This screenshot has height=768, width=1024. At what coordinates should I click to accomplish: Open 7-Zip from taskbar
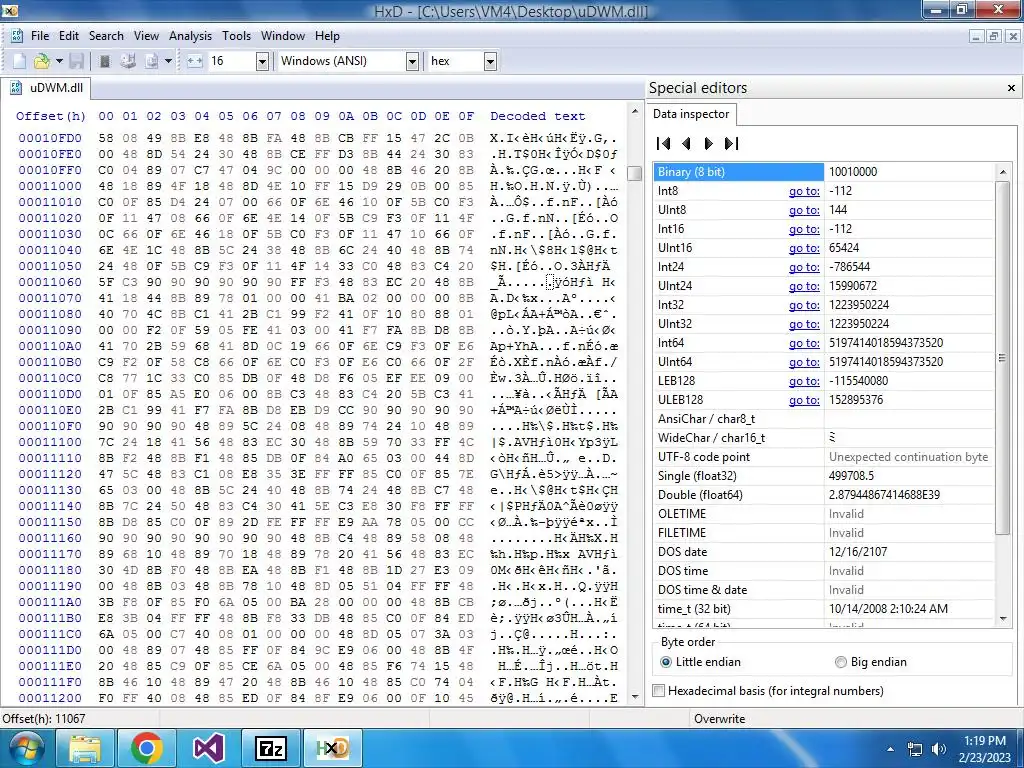270,748
